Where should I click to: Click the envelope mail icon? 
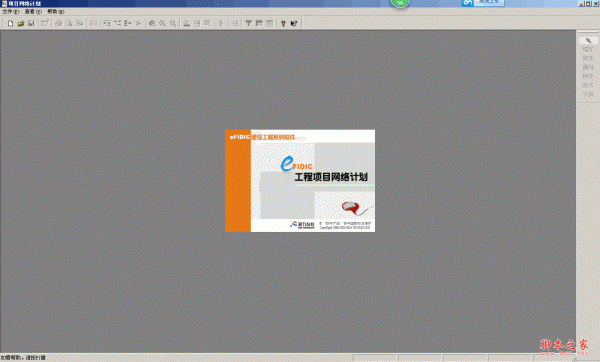(x=93, y=23)
